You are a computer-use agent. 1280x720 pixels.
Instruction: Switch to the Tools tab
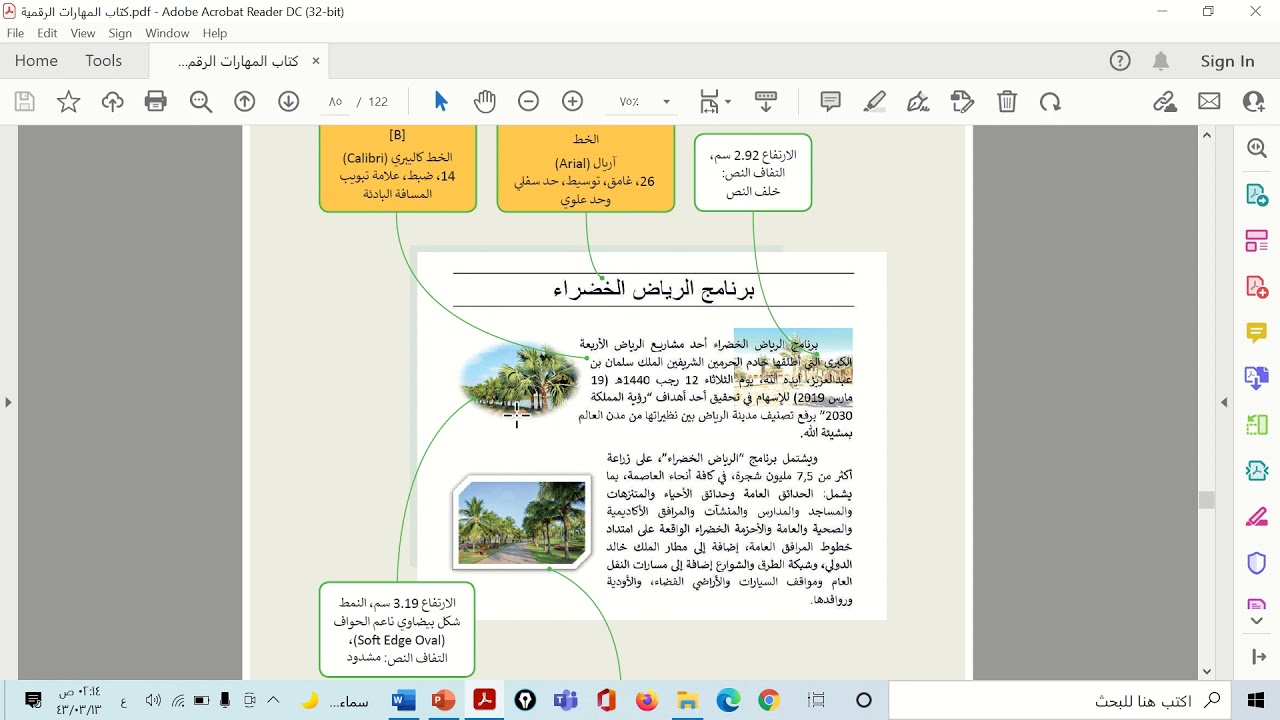[x=103, y=61]
